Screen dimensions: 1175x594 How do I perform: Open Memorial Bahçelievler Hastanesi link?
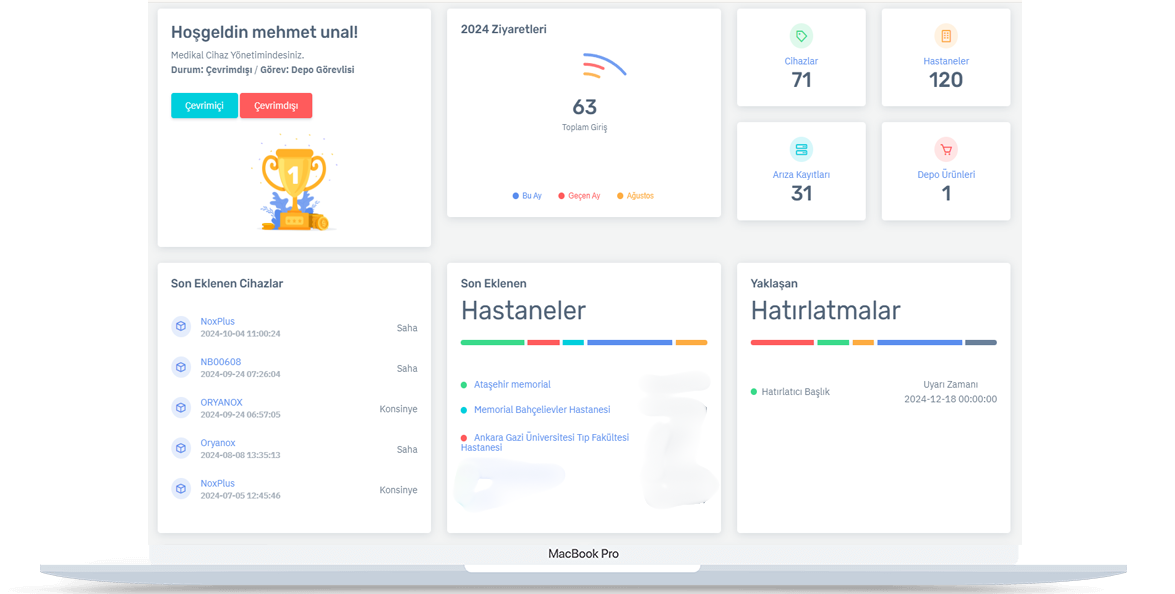pyautogui.click(x=541, y=410)
